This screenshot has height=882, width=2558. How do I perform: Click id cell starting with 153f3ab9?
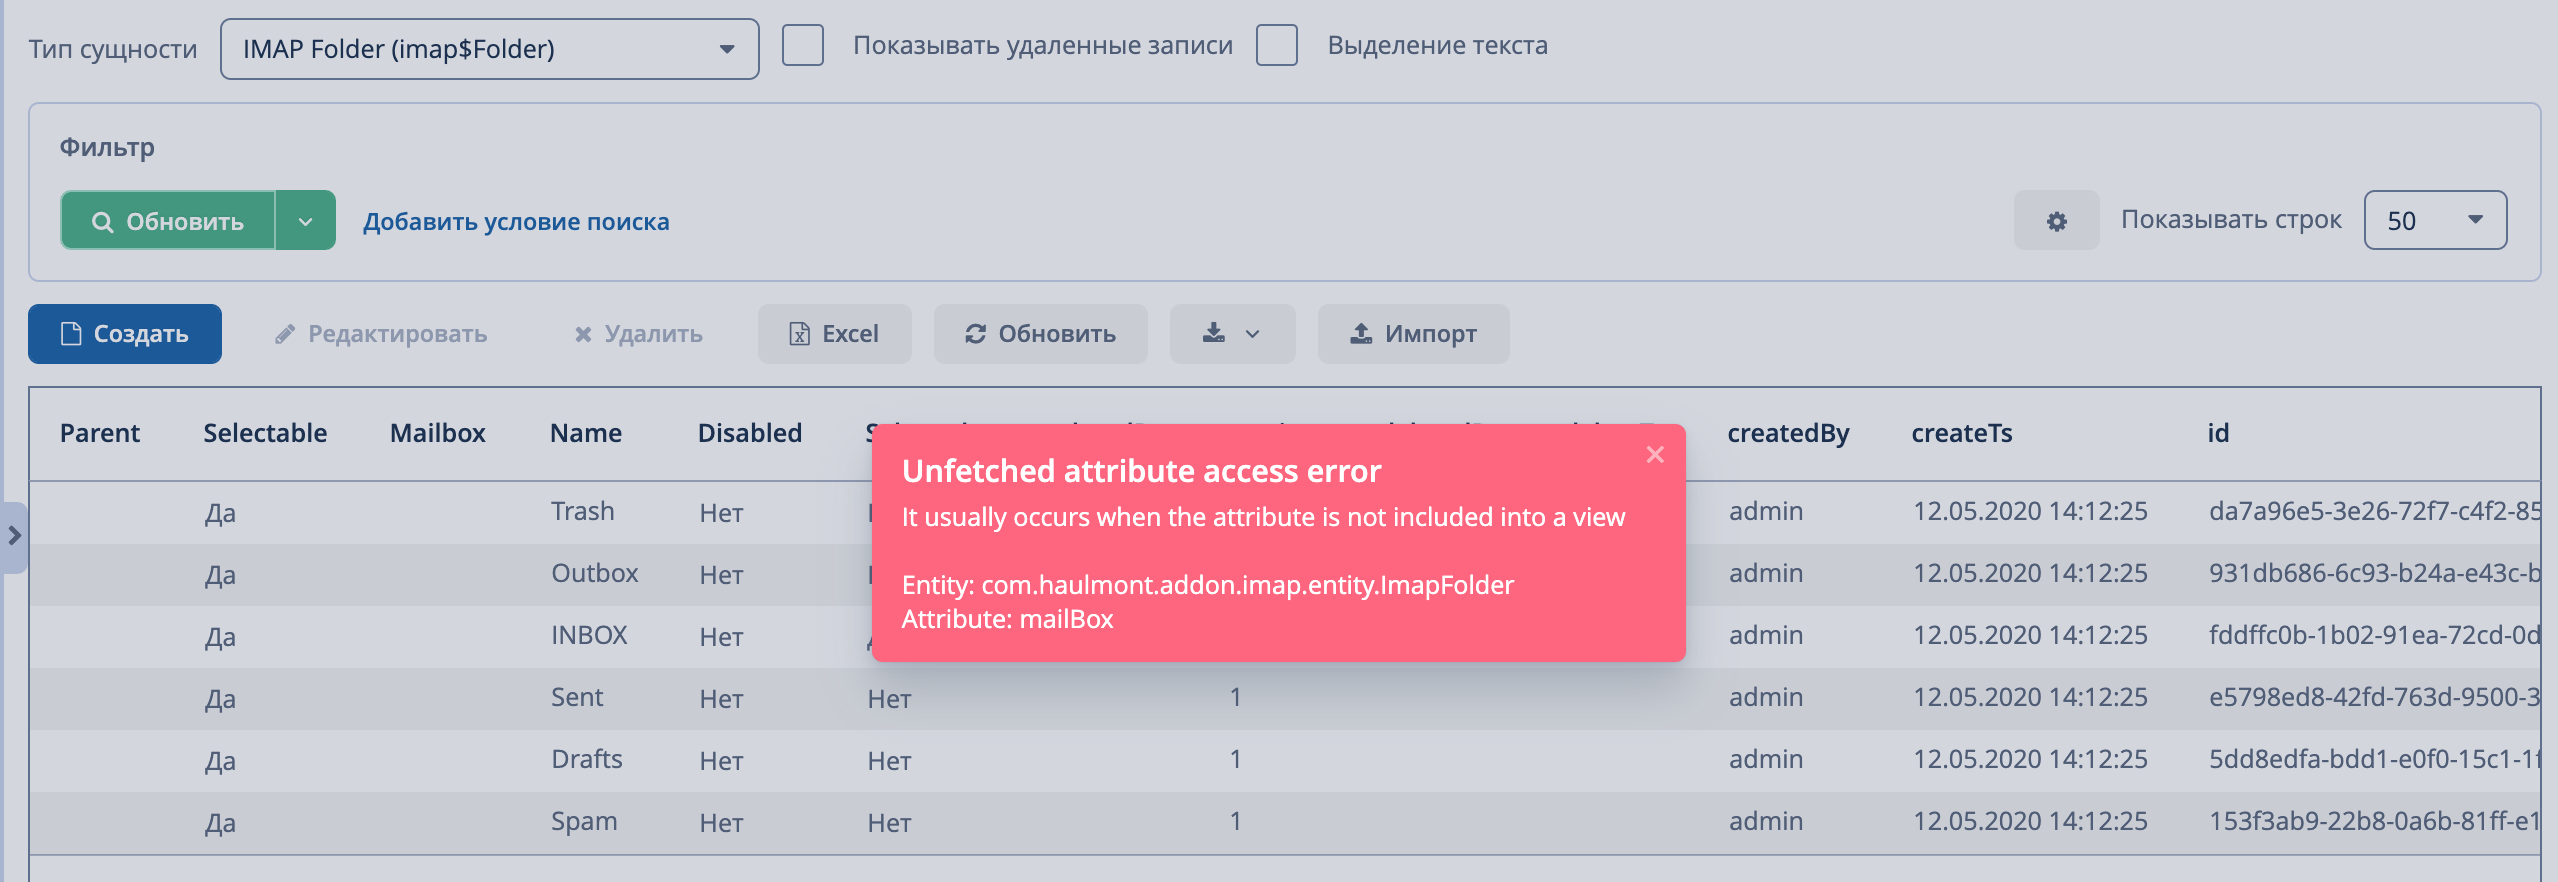pyautogui.click(x=2374, y=821)
